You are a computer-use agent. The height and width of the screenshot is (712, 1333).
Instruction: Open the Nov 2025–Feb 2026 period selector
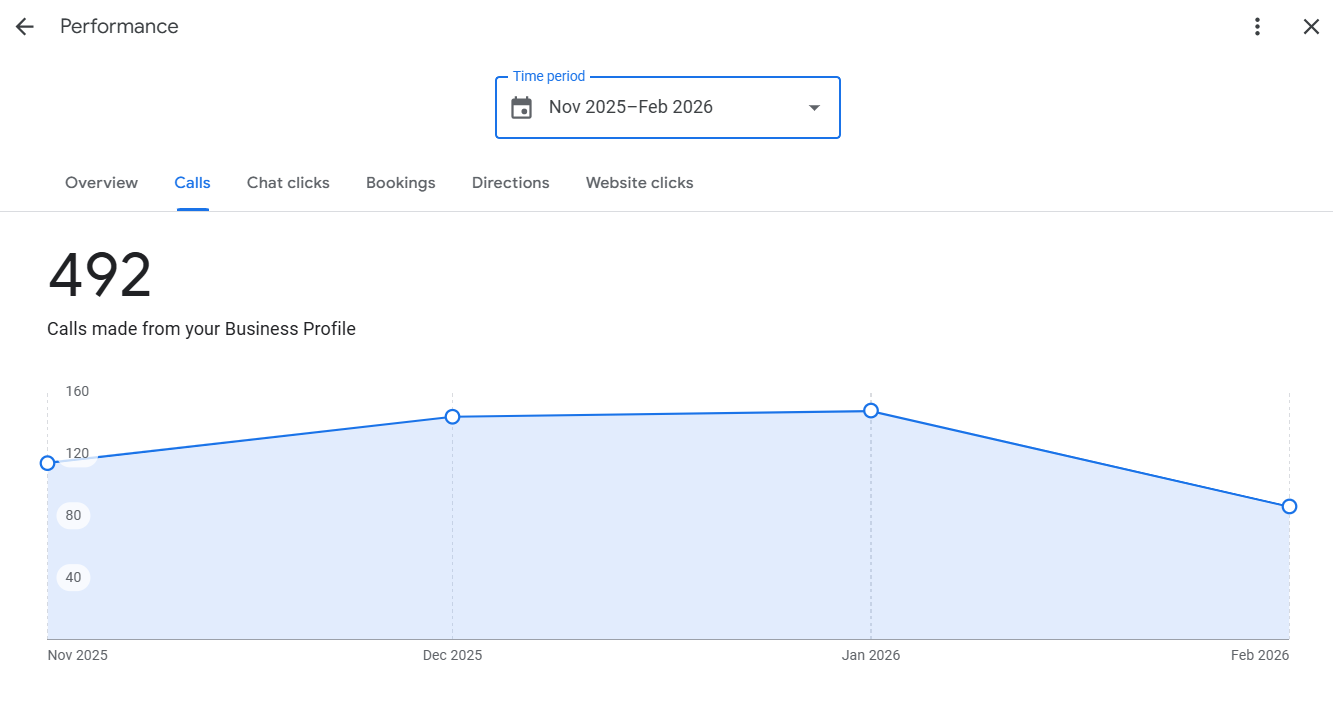coord(668,108)
